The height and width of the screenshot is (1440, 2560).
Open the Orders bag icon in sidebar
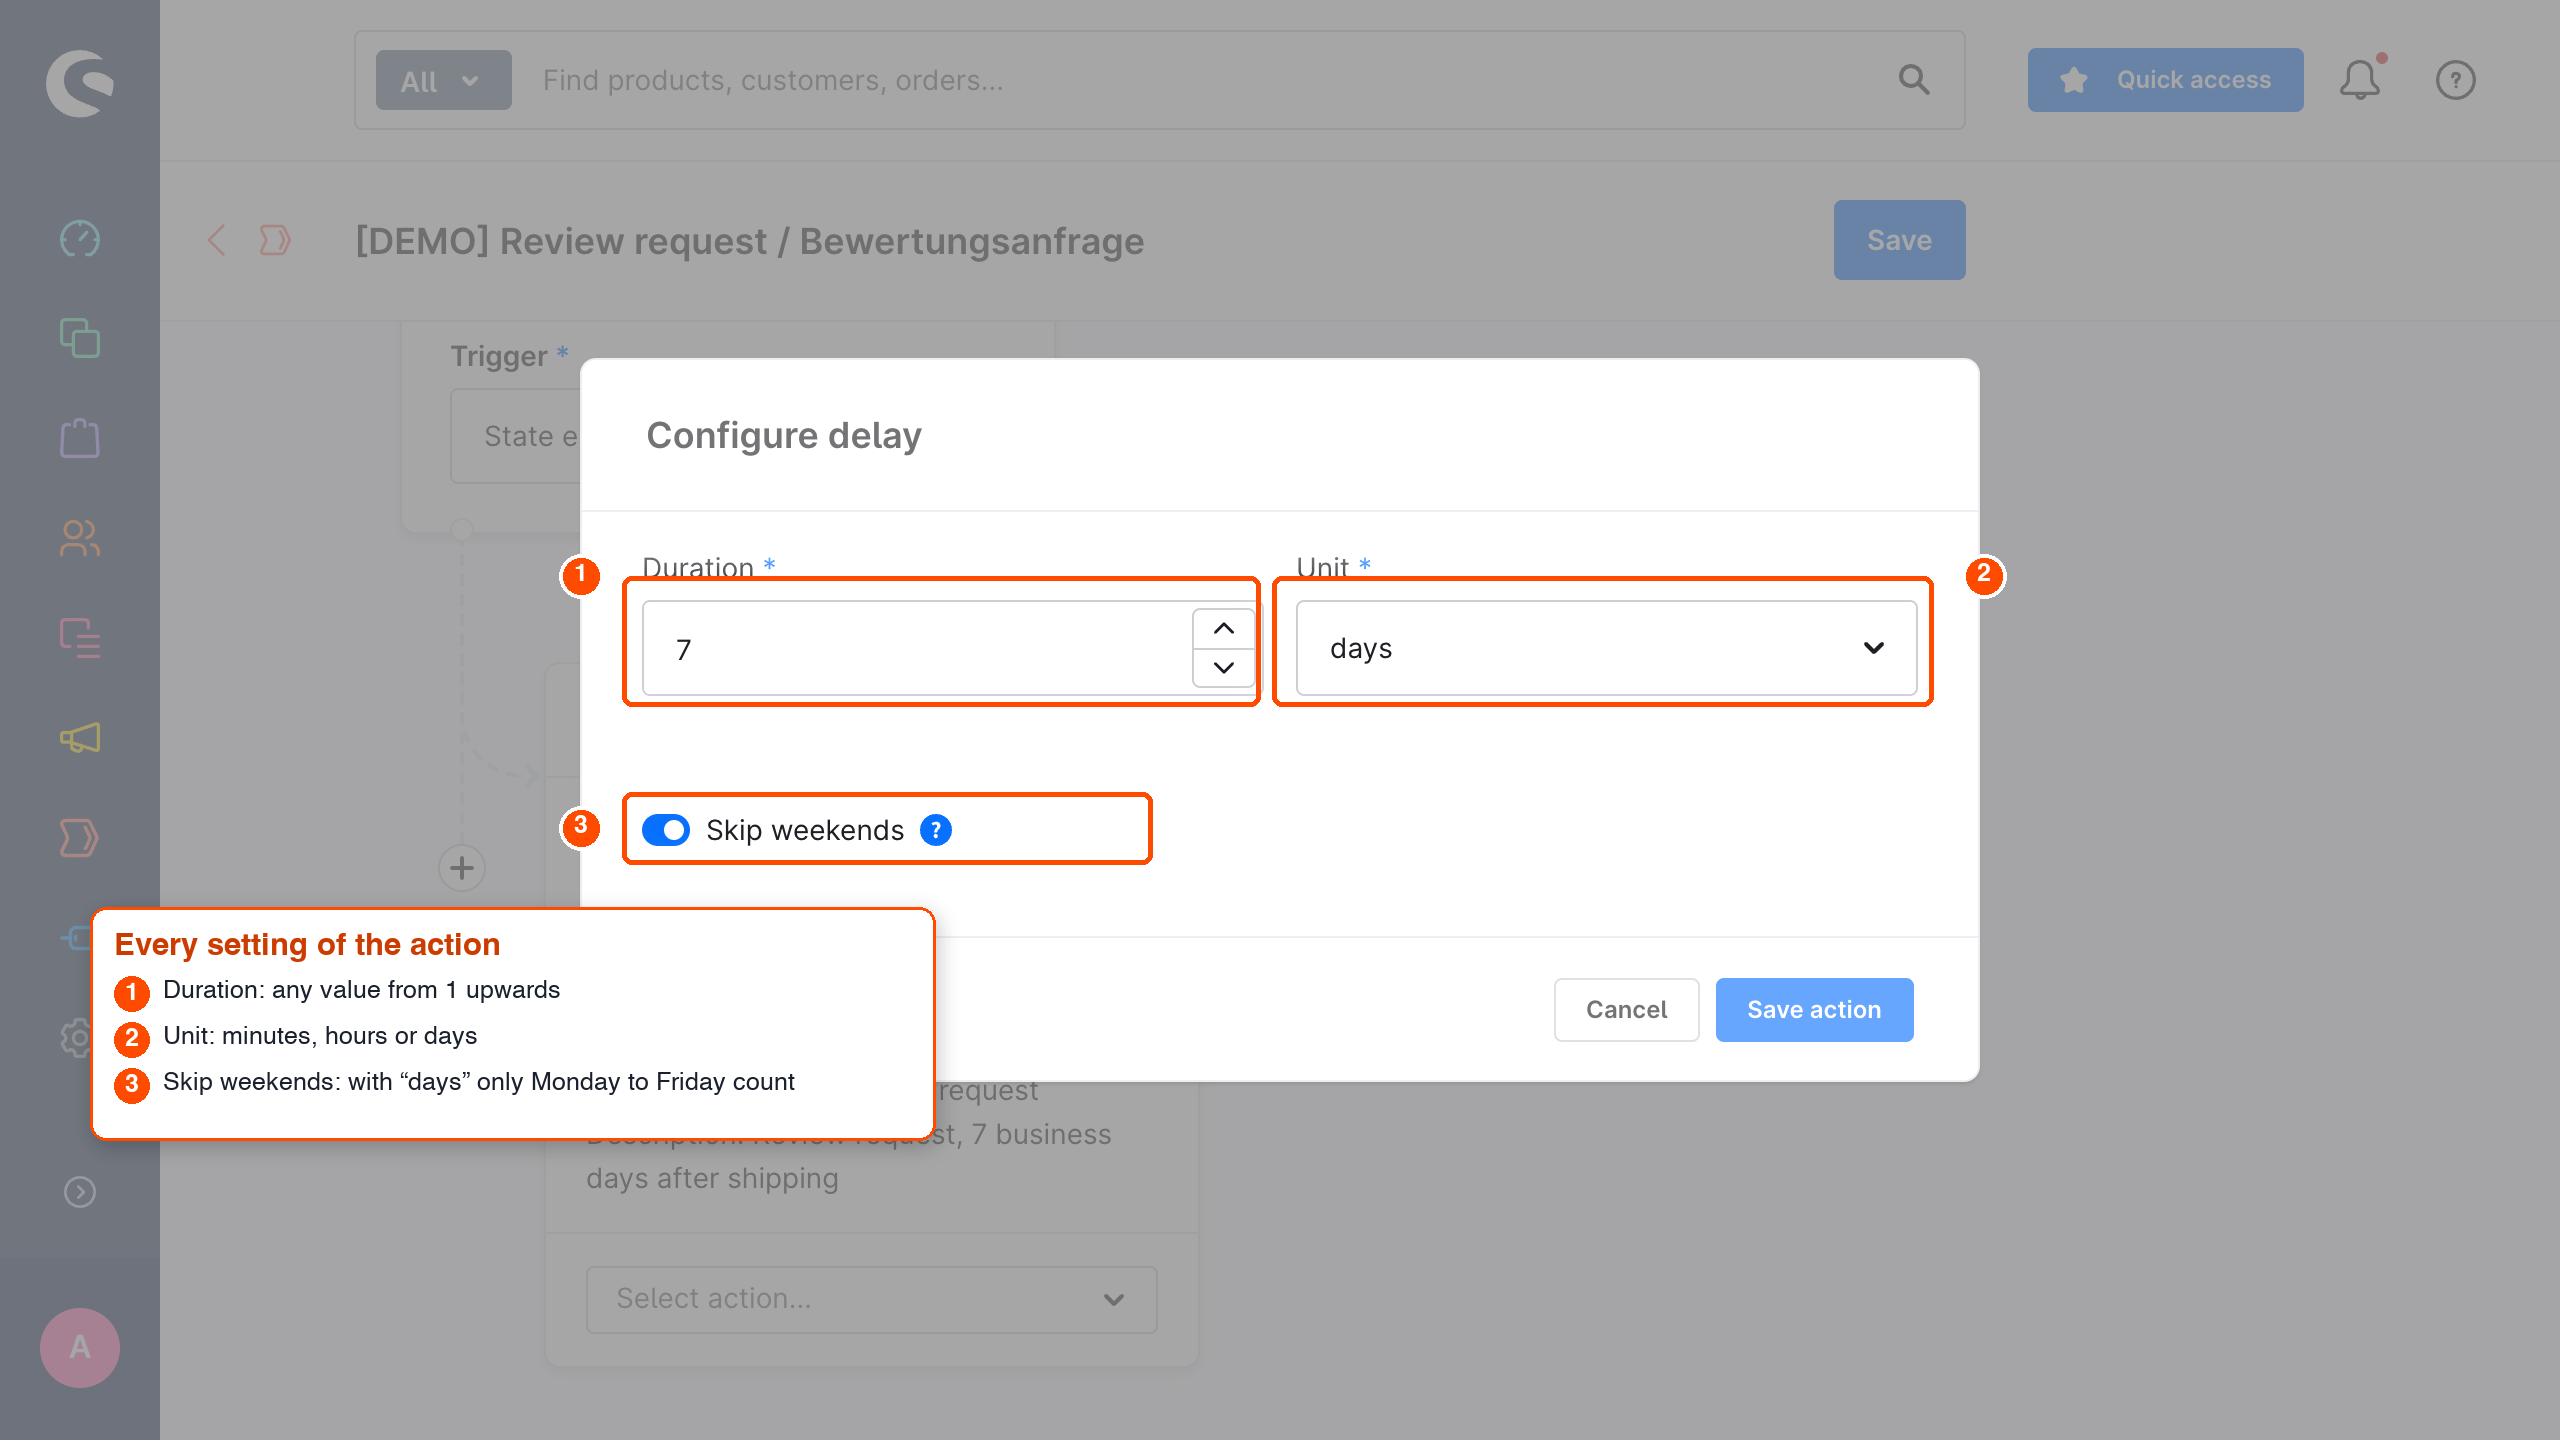pyautogui.click(x=80, y=438)
